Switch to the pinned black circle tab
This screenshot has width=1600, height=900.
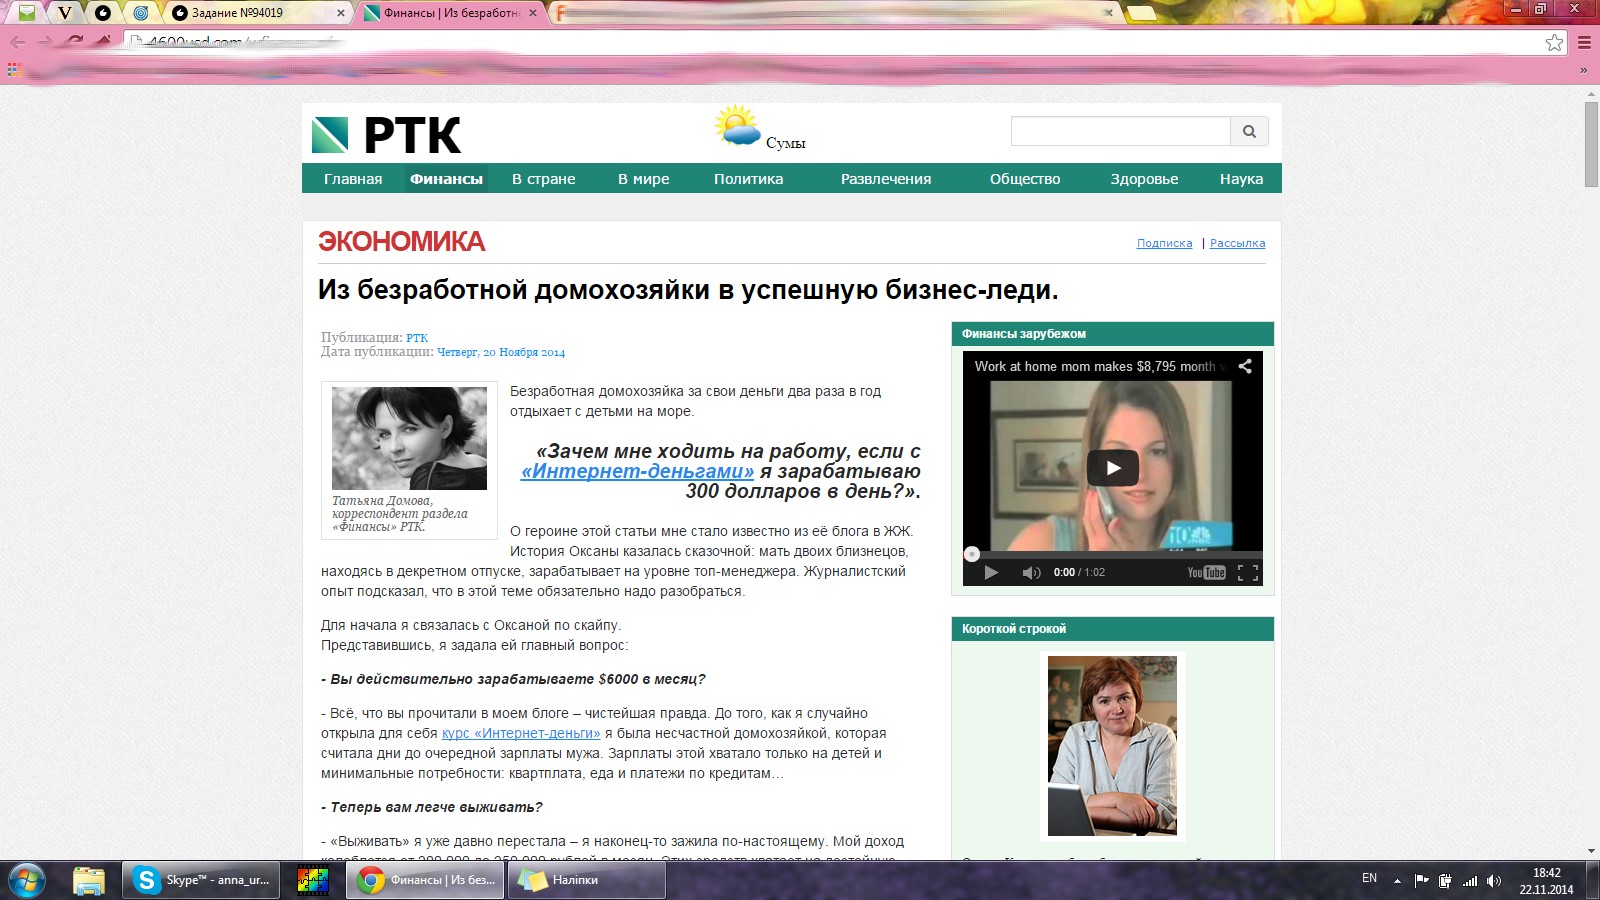102,13
